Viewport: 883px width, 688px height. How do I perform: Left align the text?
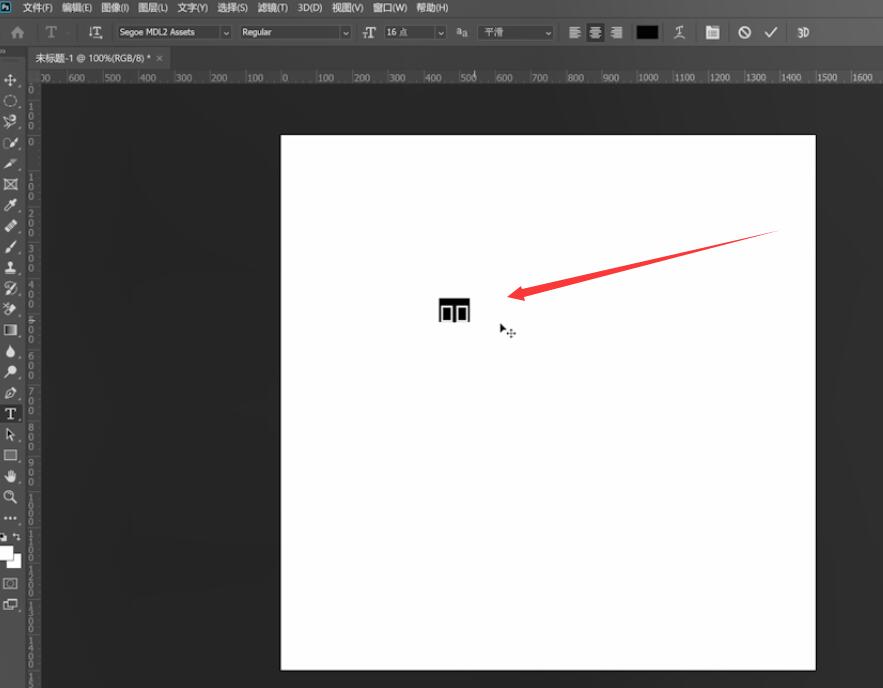[574, 33]
